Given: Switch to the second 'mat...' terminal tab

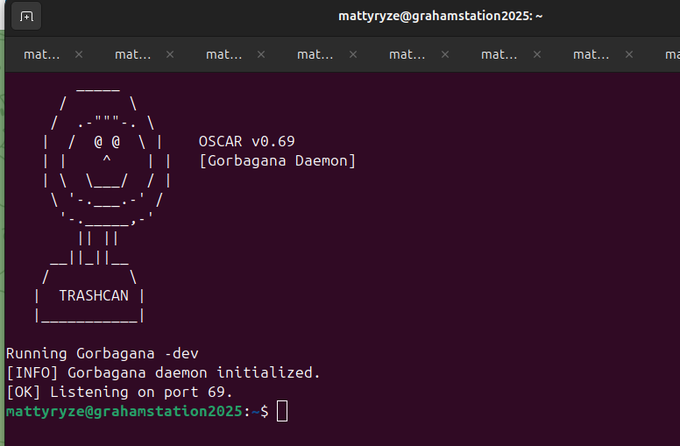Looking at the screenshot, I should (x=133, y=55).
